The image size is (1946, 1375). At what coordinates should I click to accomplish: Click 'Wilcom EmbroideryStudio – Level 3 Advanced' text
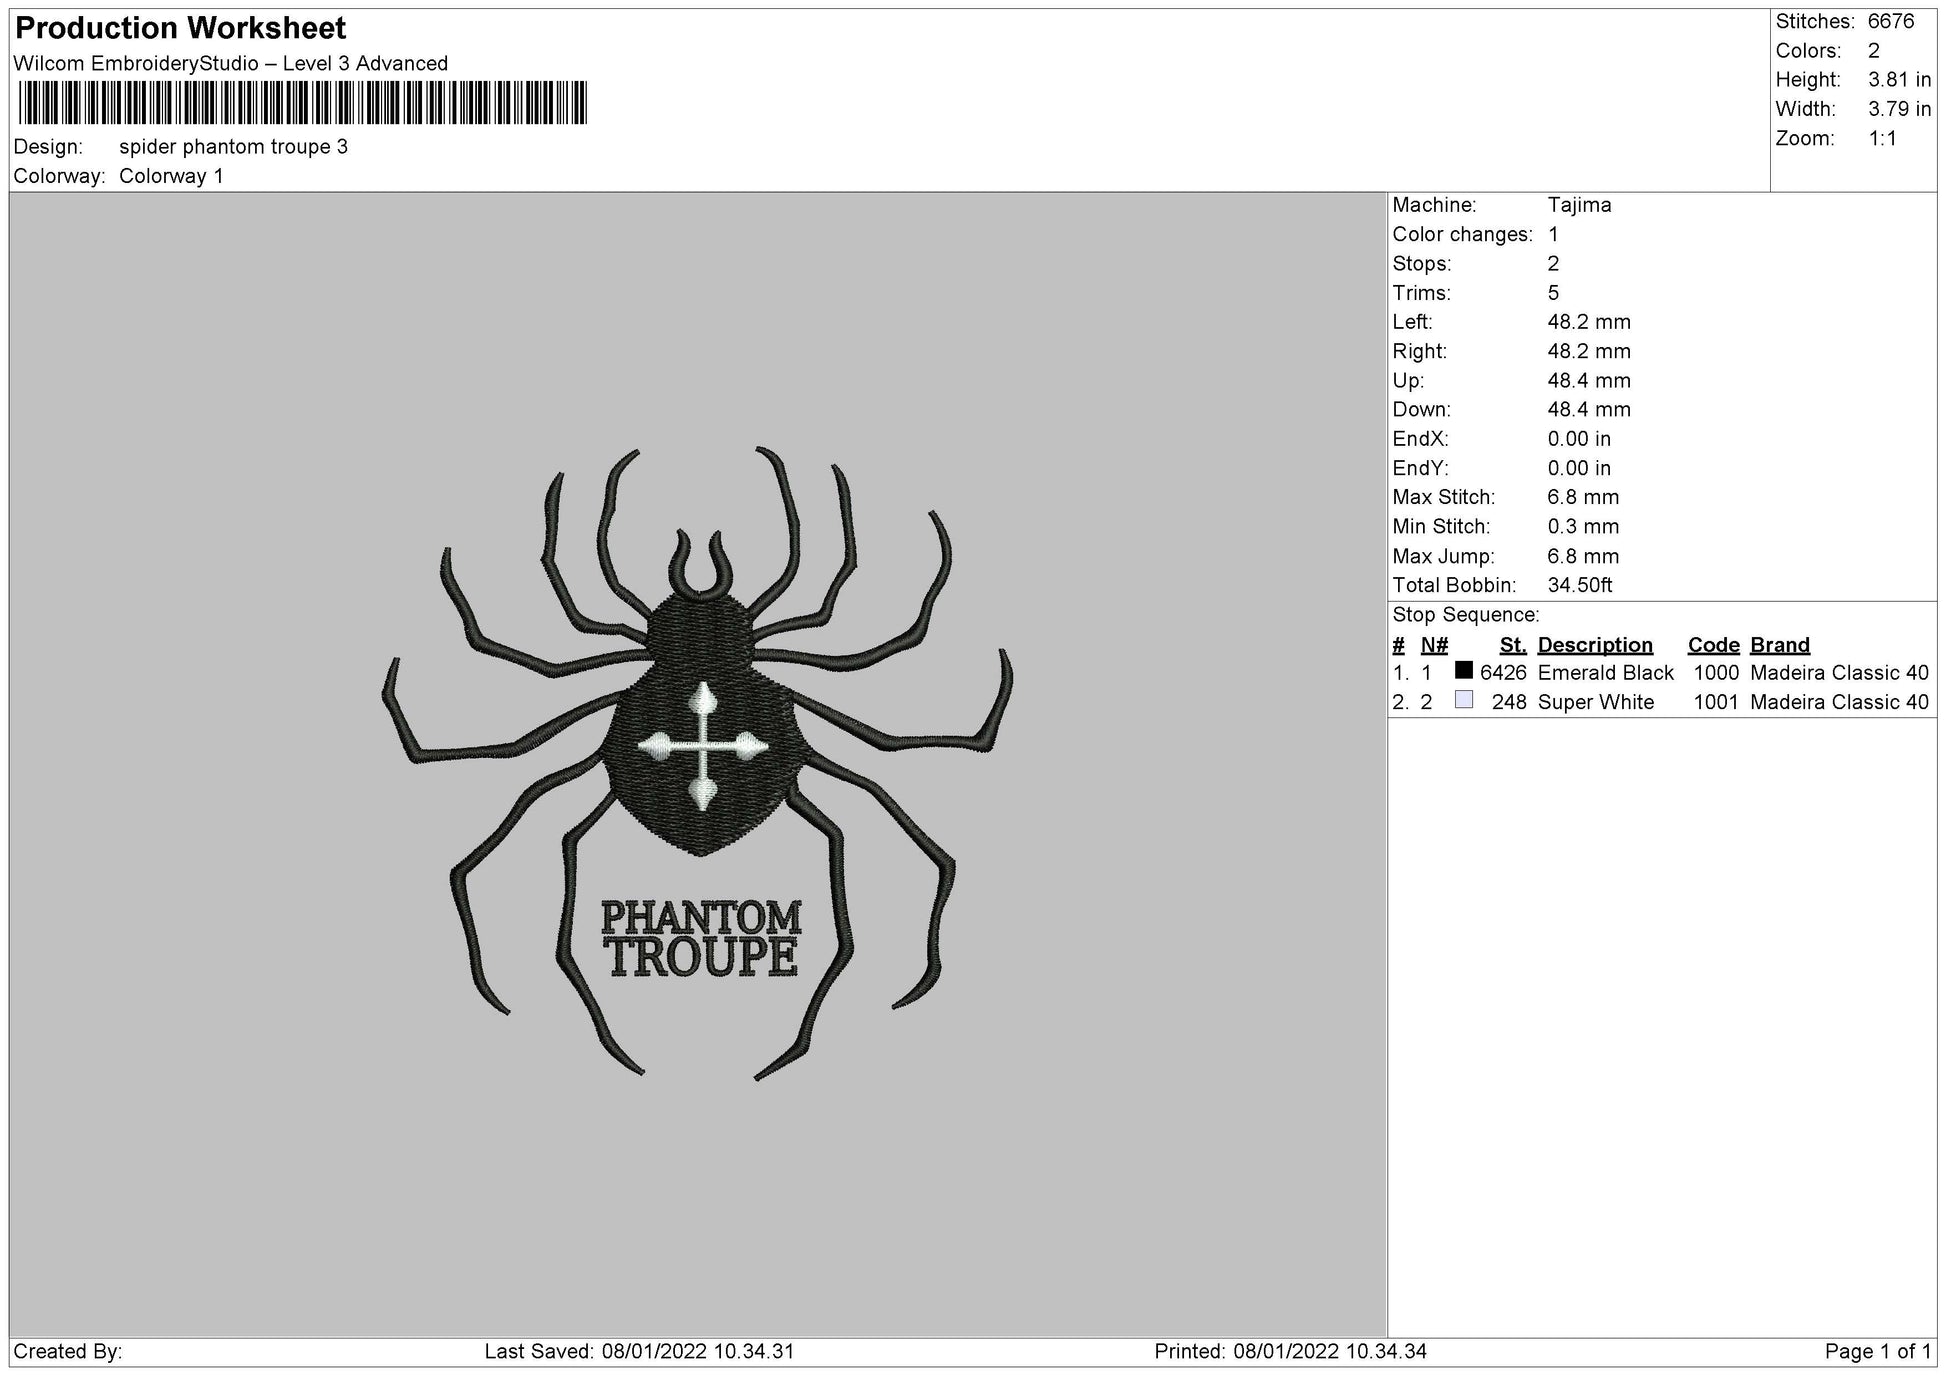coord(231,64)
